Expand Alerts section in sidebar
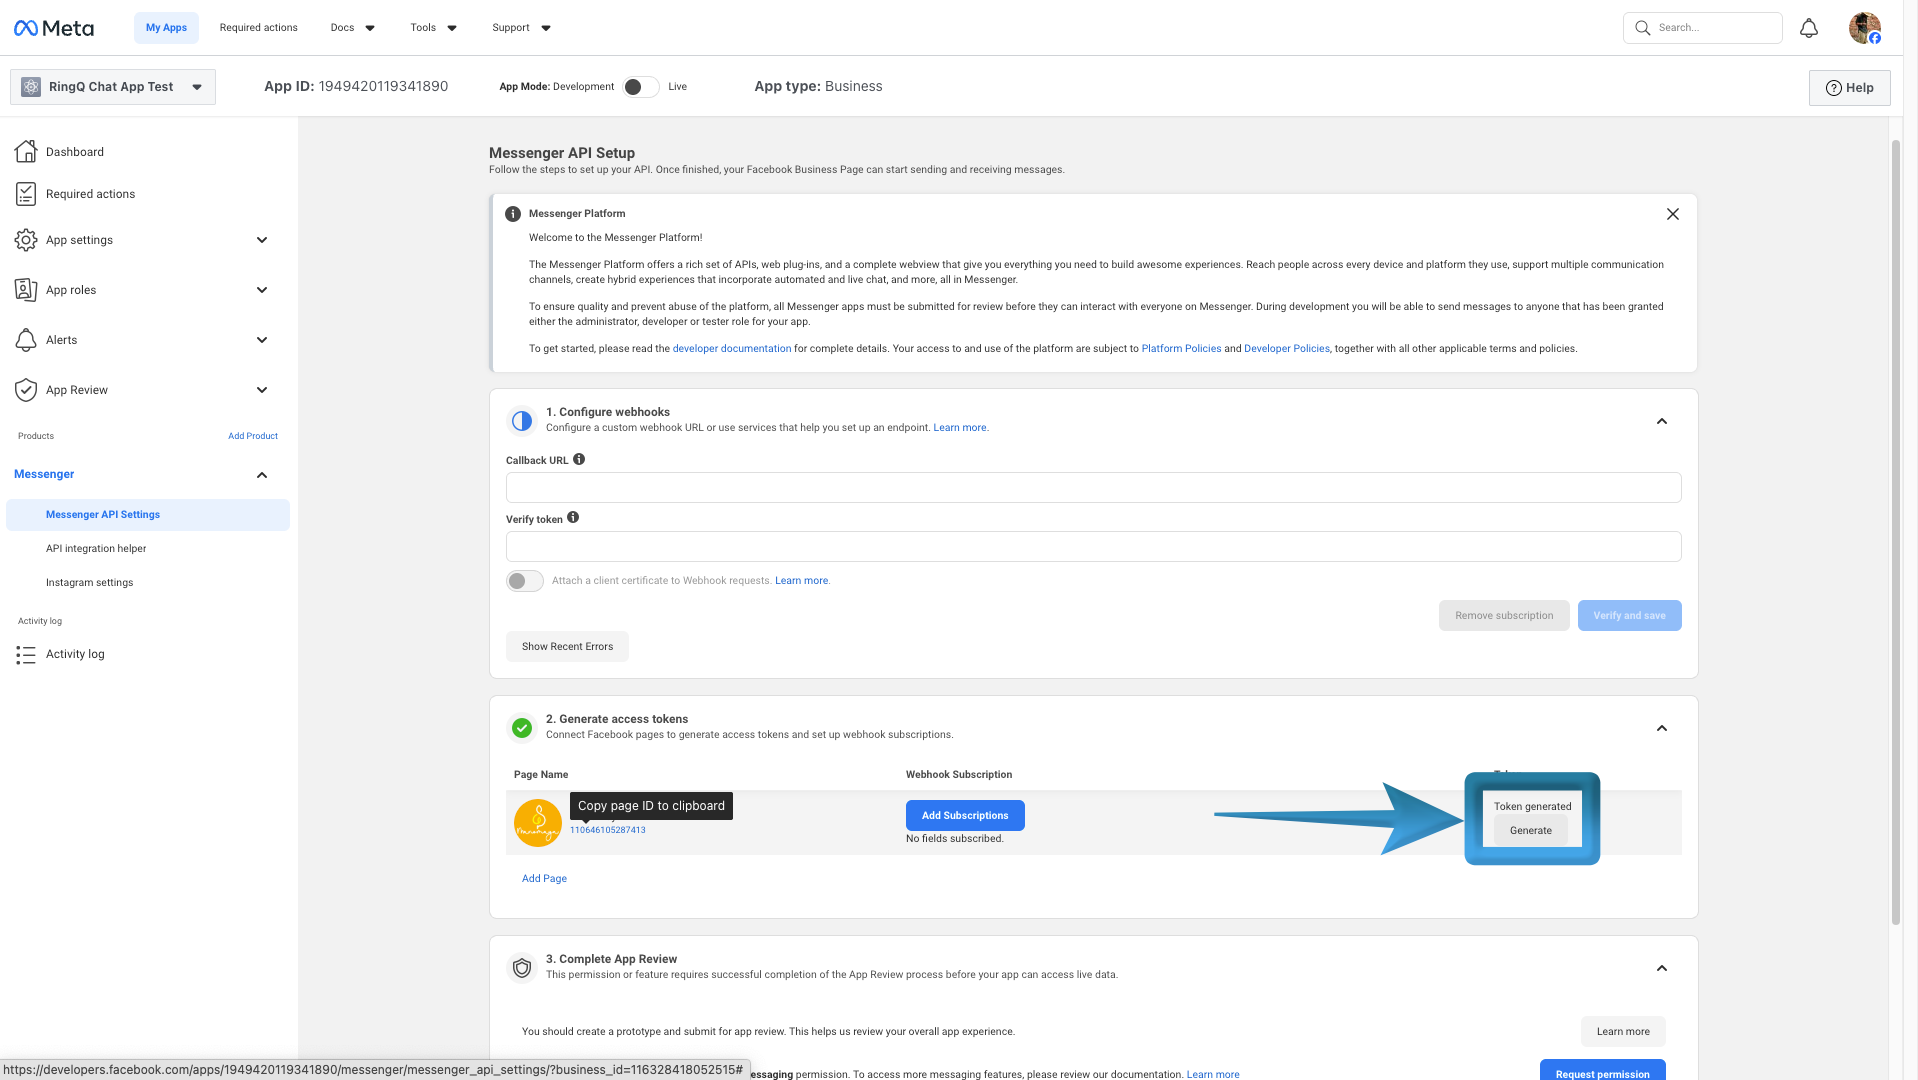1918x1080 pixels. [262, 340]
